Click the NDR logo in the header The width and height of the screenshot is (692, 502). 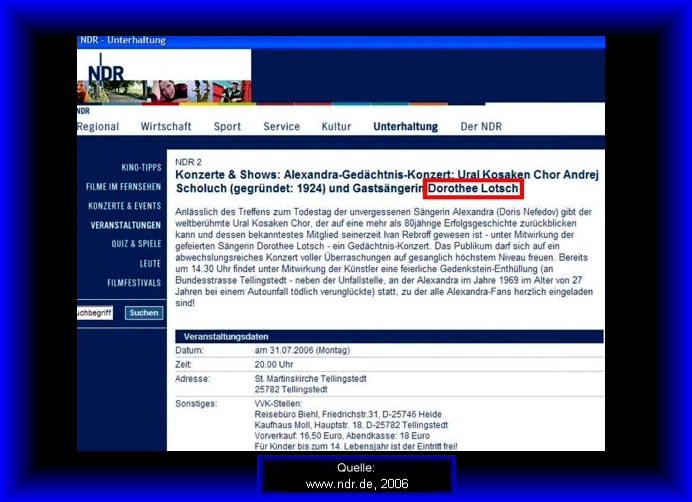106,73
